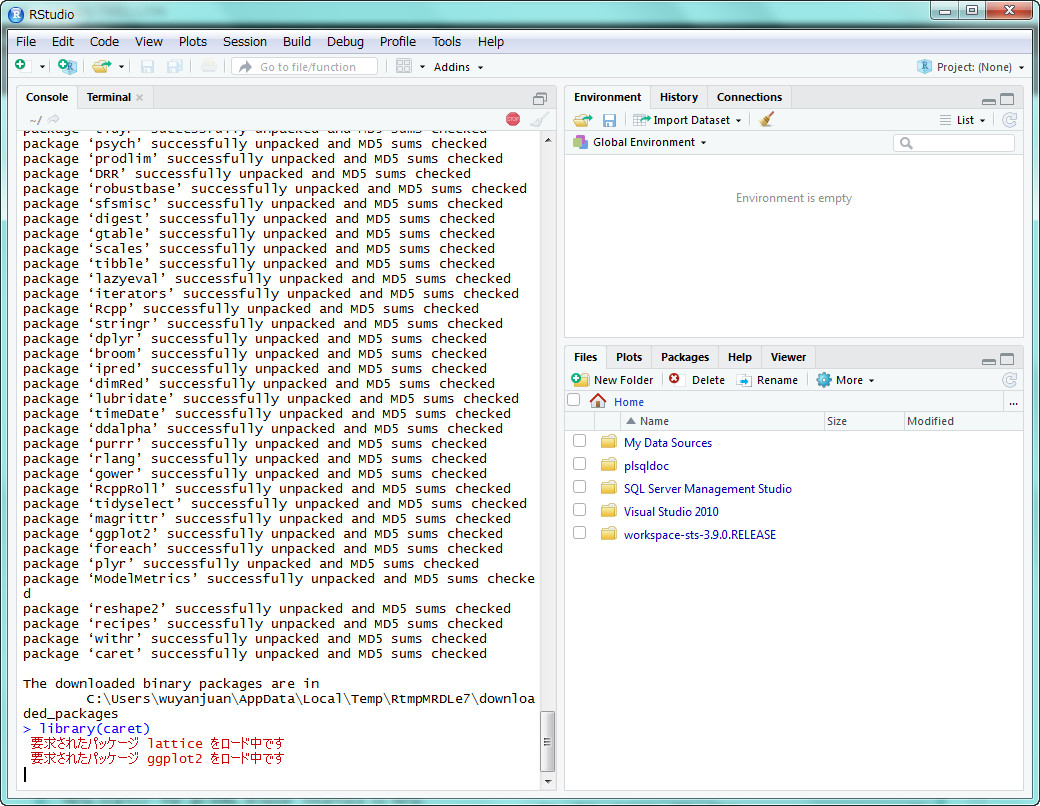The image size is (1040, 806).
Task: Open the Workspace panes dropdown arrow
Action: (422, 67)
